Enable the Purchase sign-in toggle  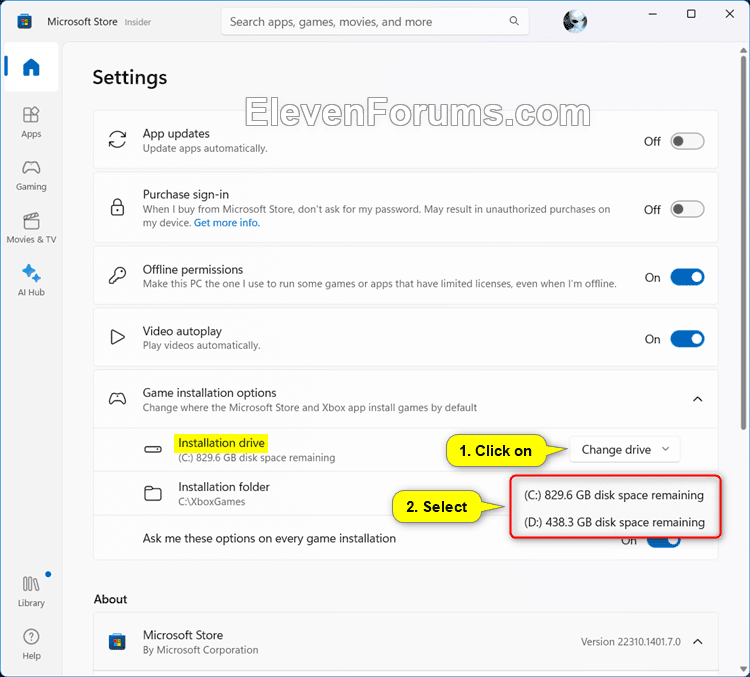tap(687, 209)
